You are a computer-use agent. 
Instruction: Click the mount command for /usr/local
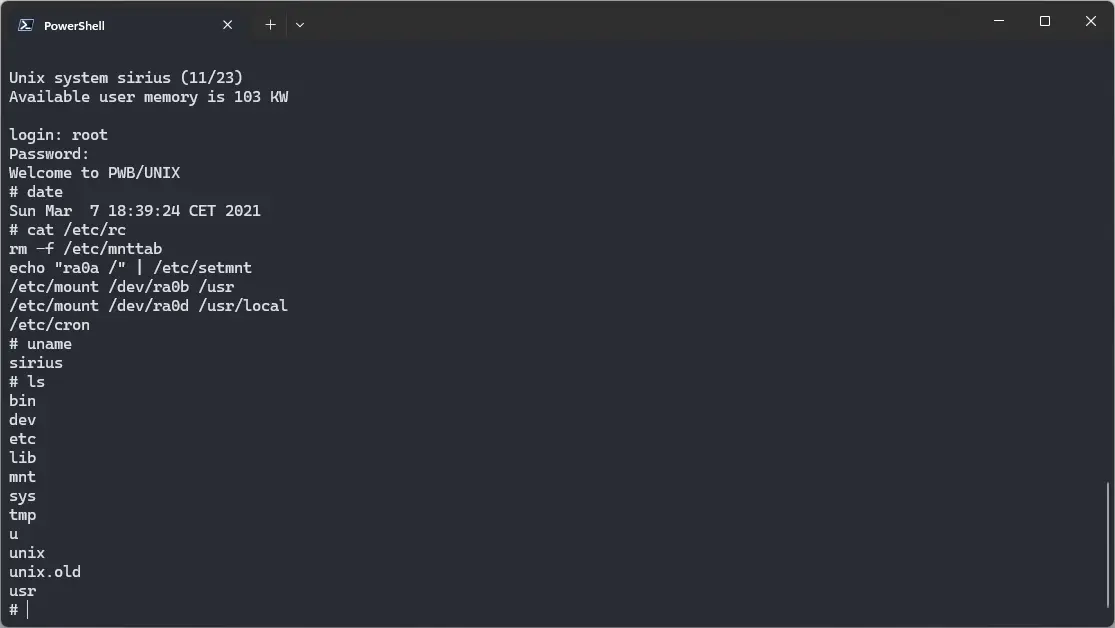pyautogui.click(x=148, y=305)
